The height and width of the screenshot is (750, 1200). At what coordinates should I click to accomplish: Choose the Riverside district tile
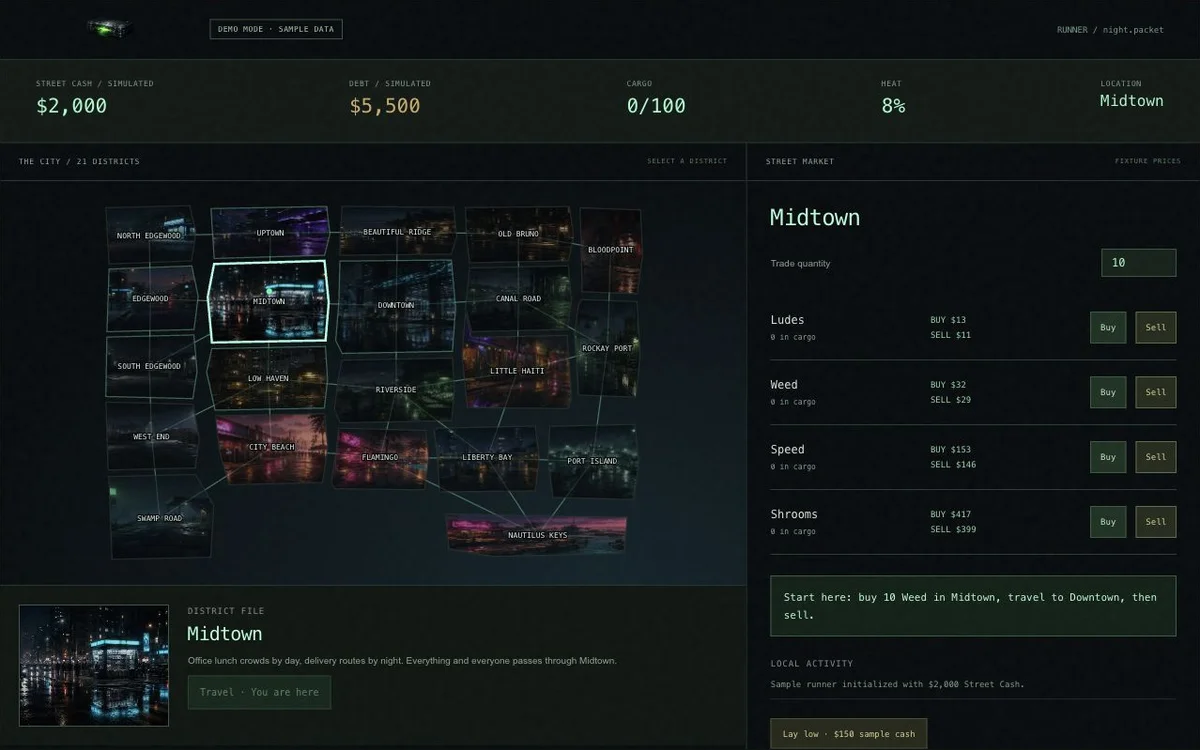coord(396,389)
